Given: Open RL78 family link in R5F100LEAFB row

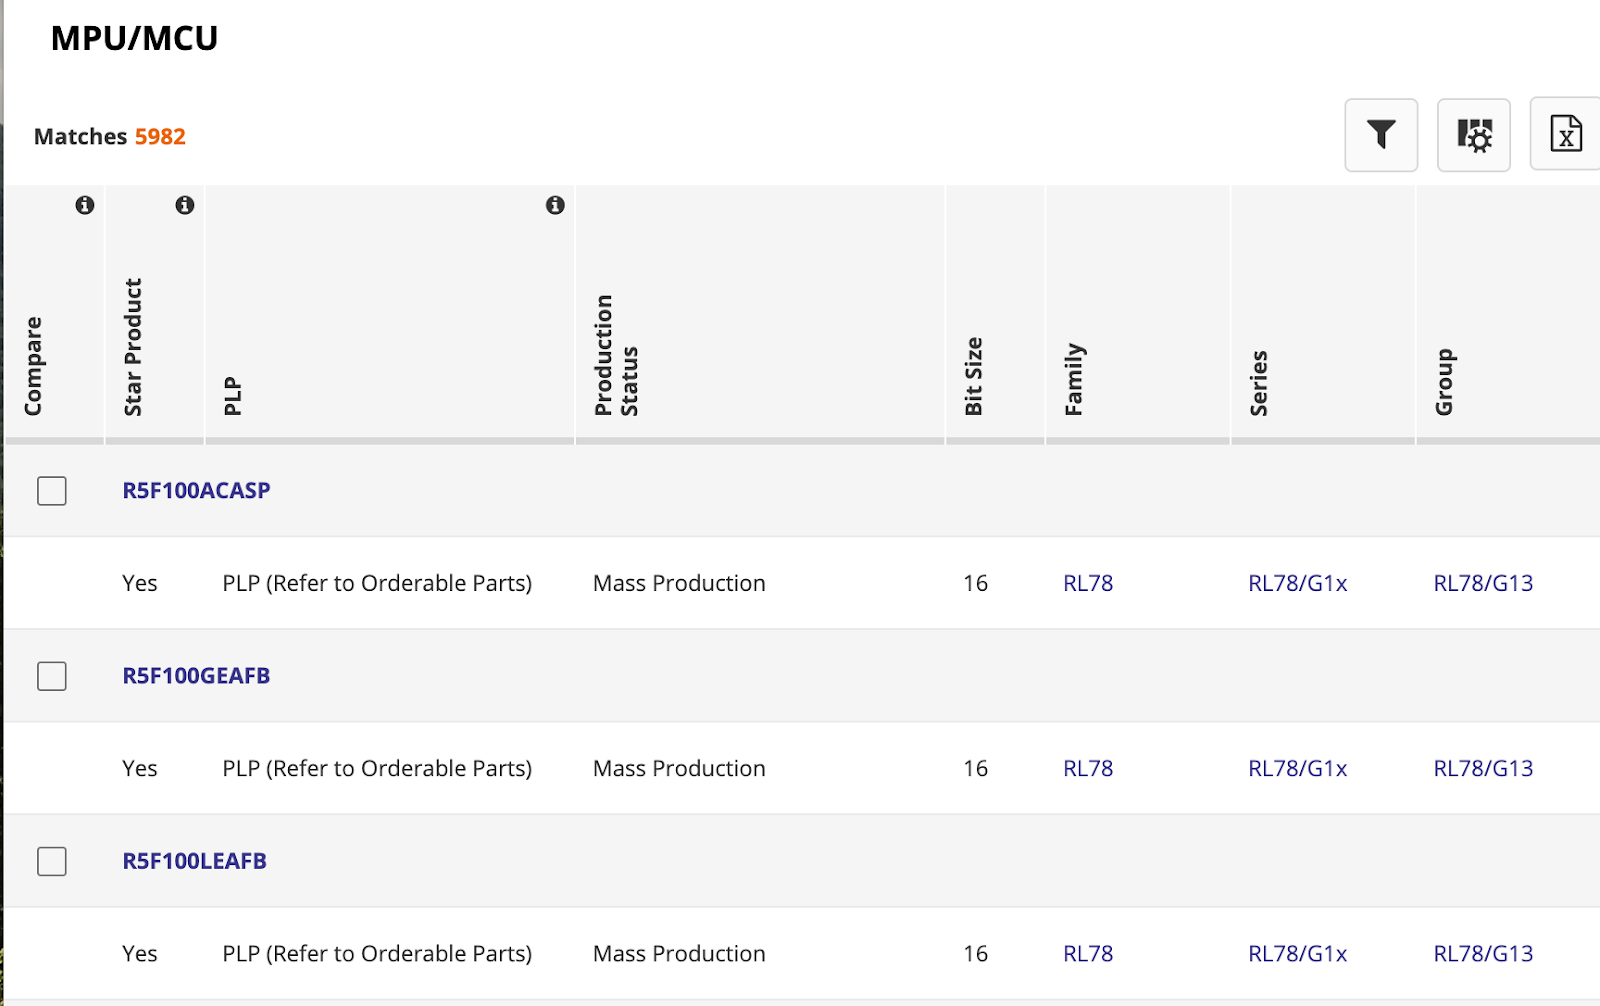Looking at the screenshot, I should [1088, 954].
